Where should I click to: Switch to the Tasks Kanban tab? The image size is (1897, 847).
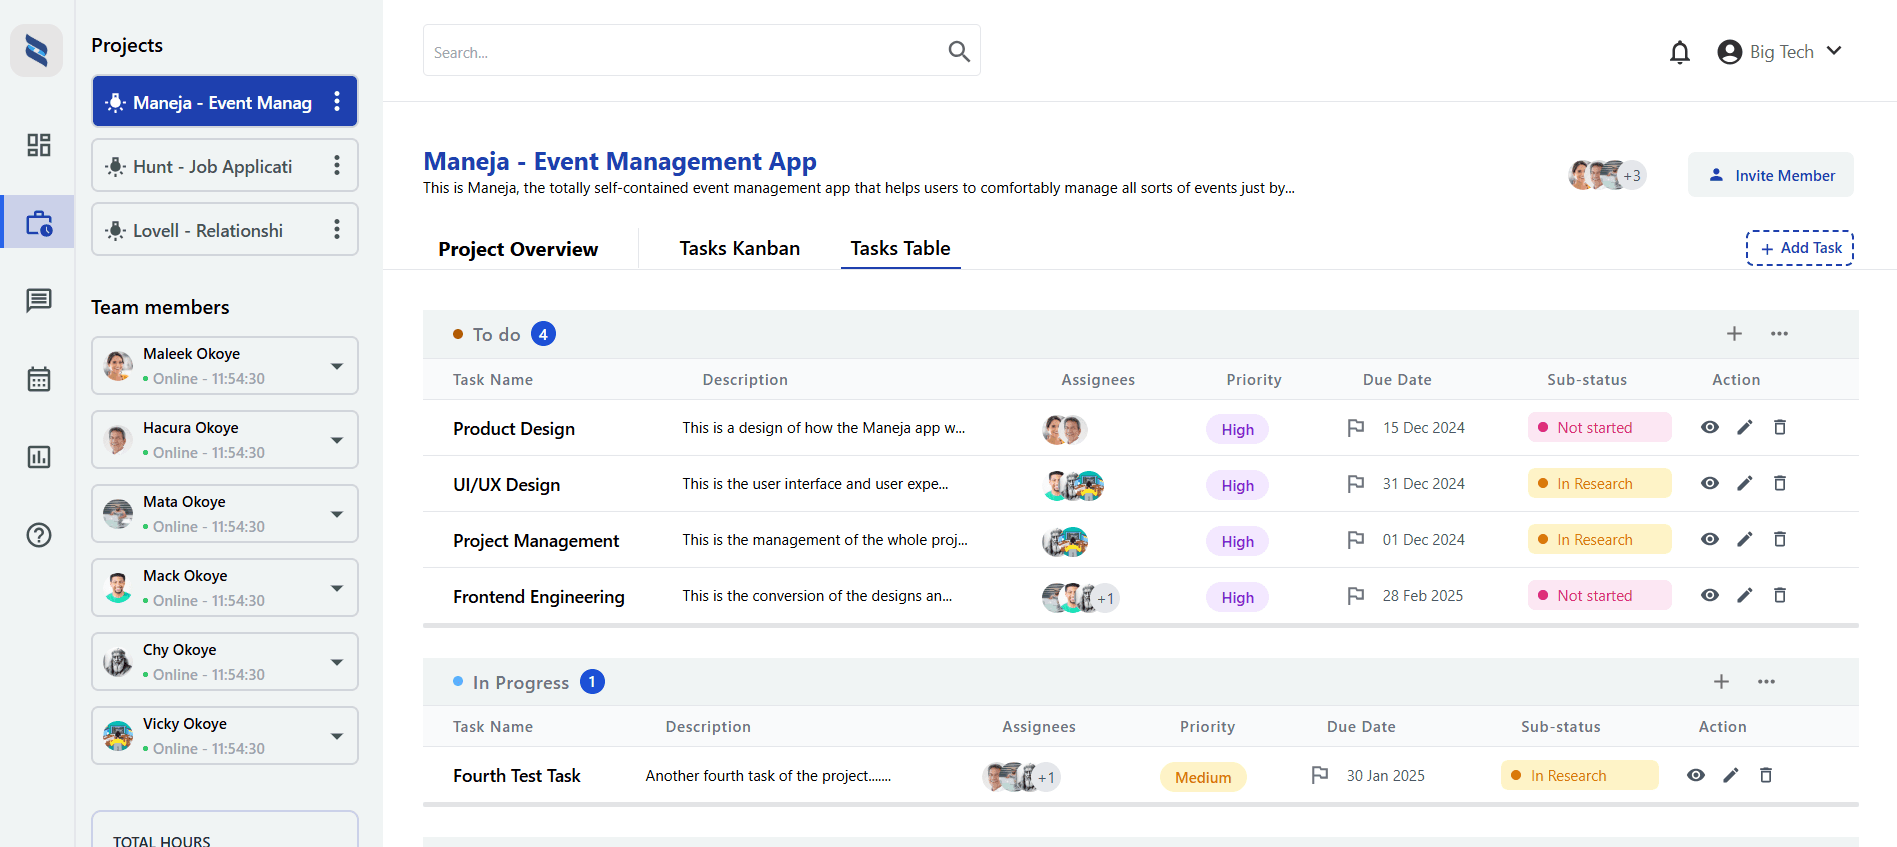pyautogui.click(x=739, y=248)
